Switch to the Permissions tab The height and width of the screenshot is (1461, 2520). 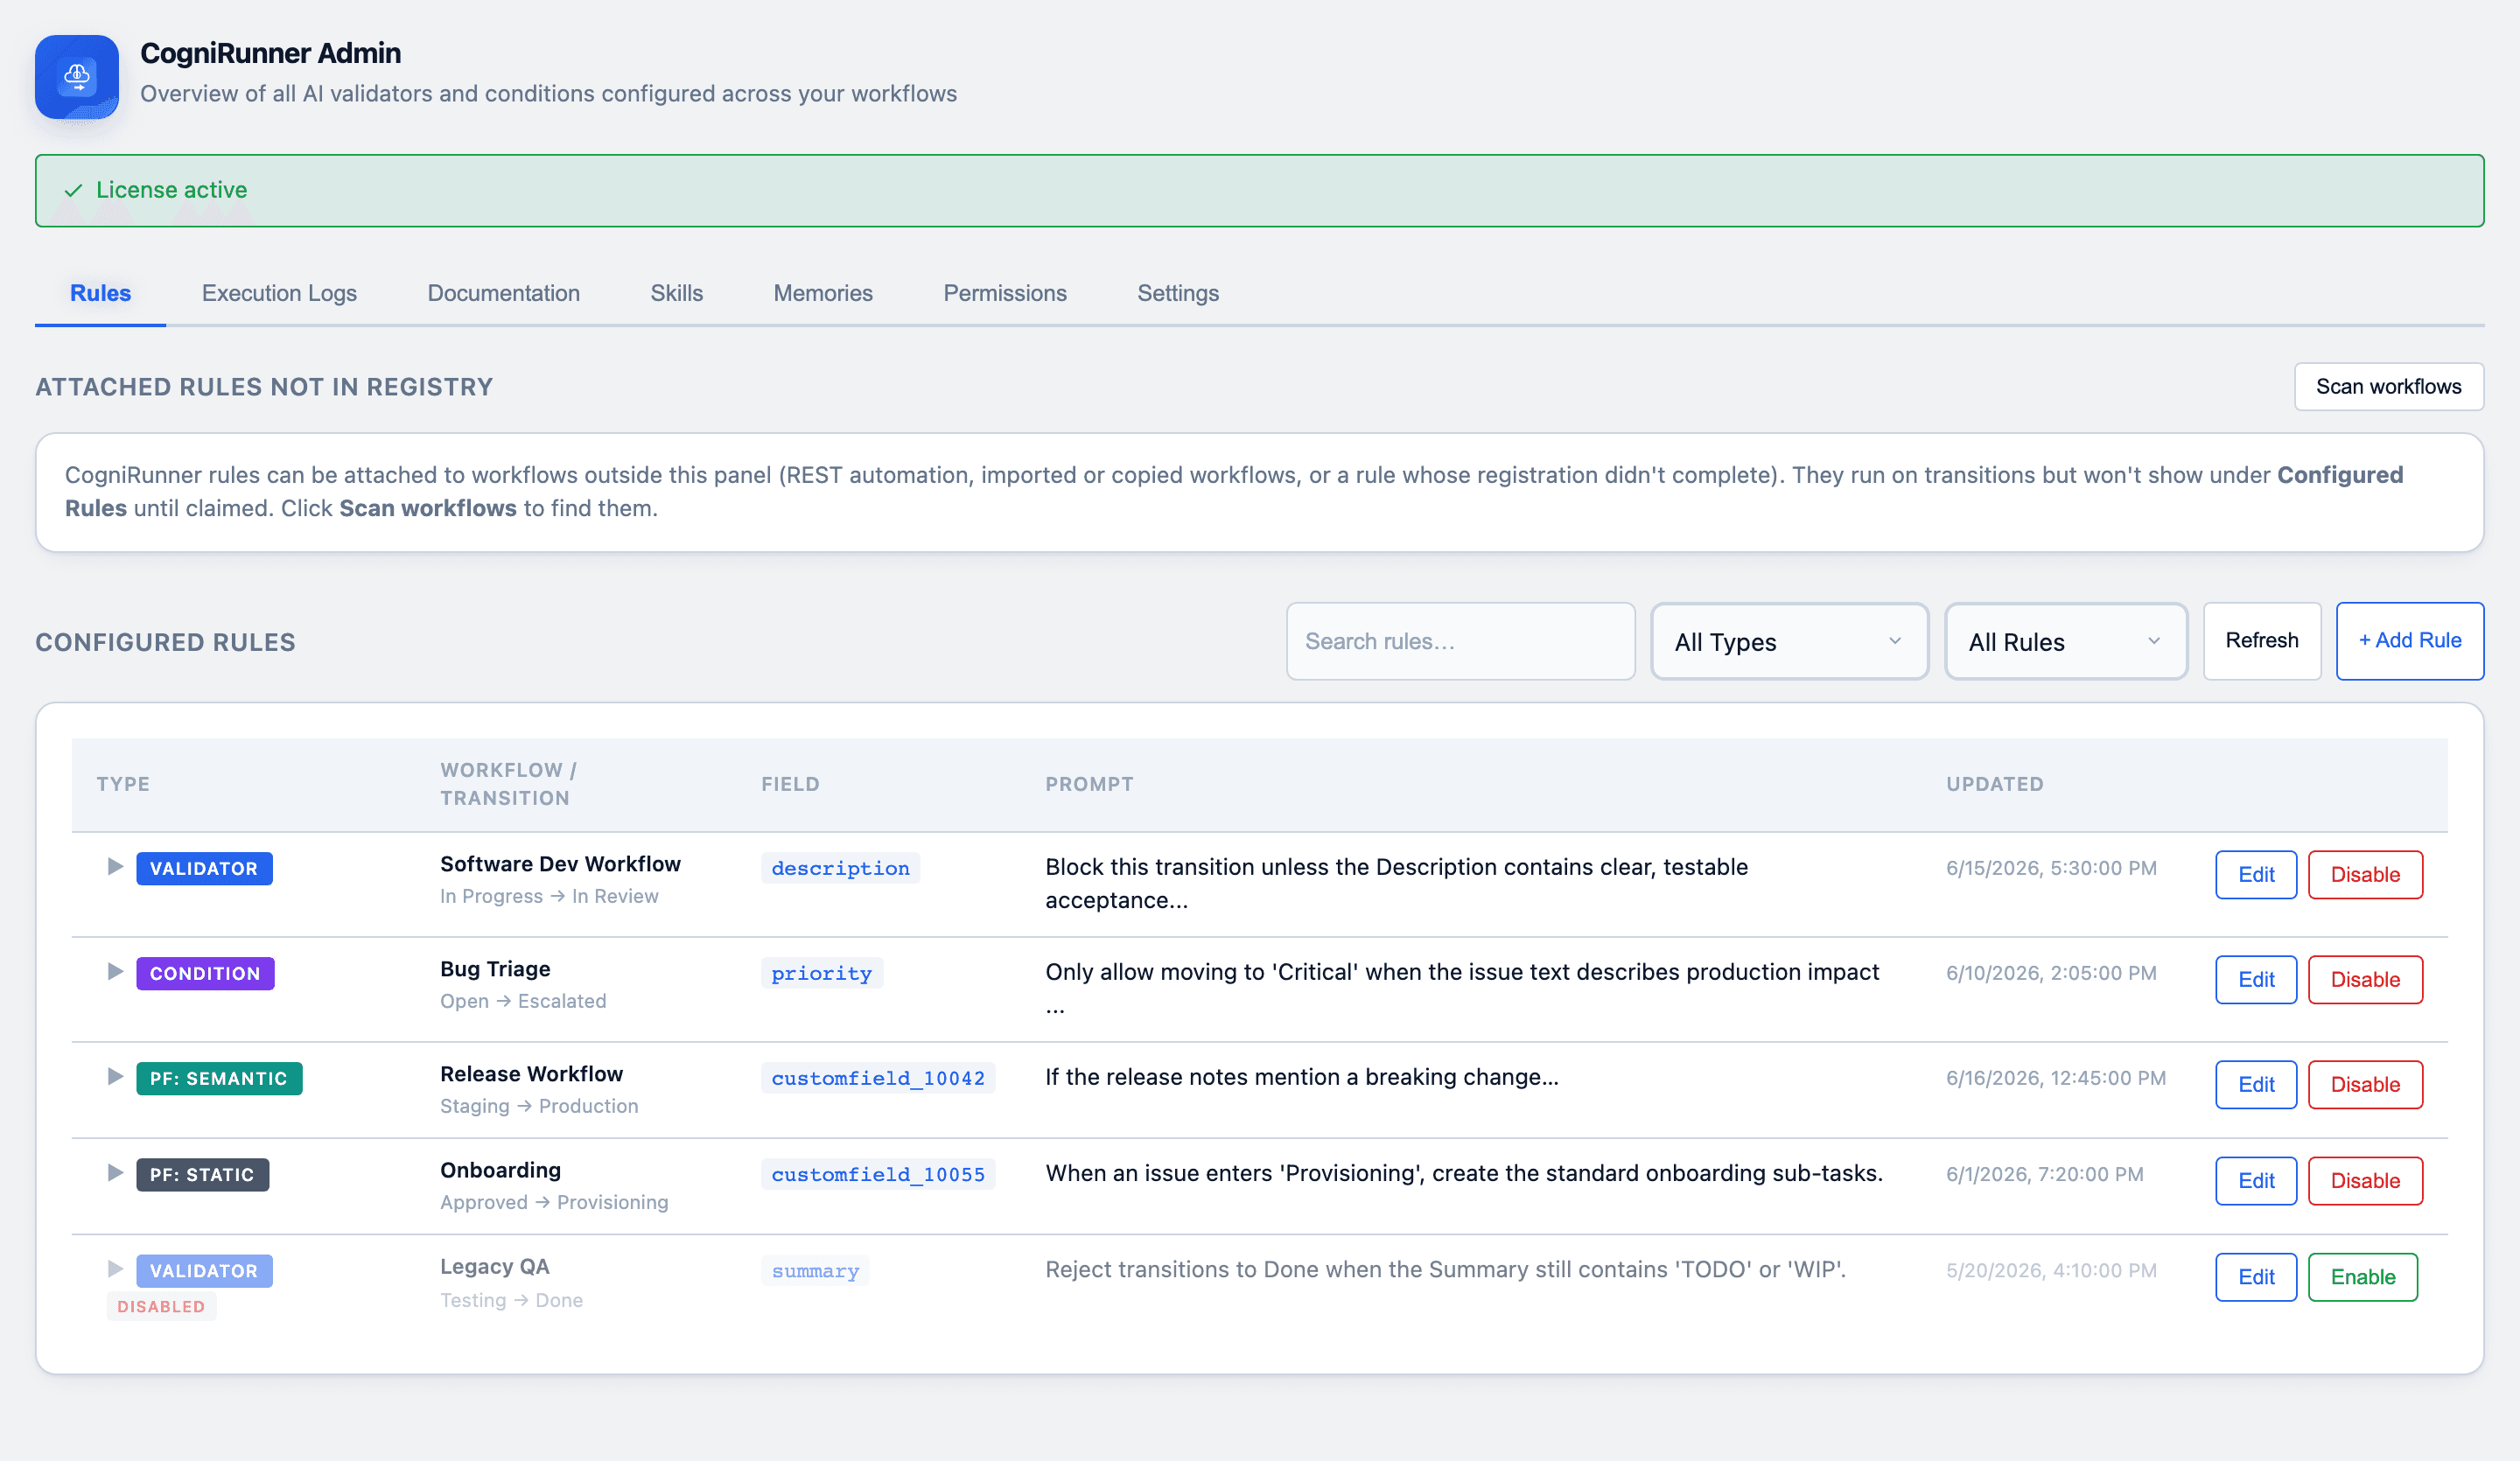[1005, 293]
